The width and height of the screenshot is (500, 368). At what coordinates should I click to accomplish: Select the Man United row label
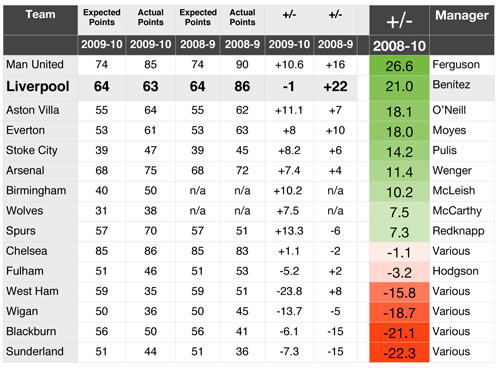tap(40, 65)
